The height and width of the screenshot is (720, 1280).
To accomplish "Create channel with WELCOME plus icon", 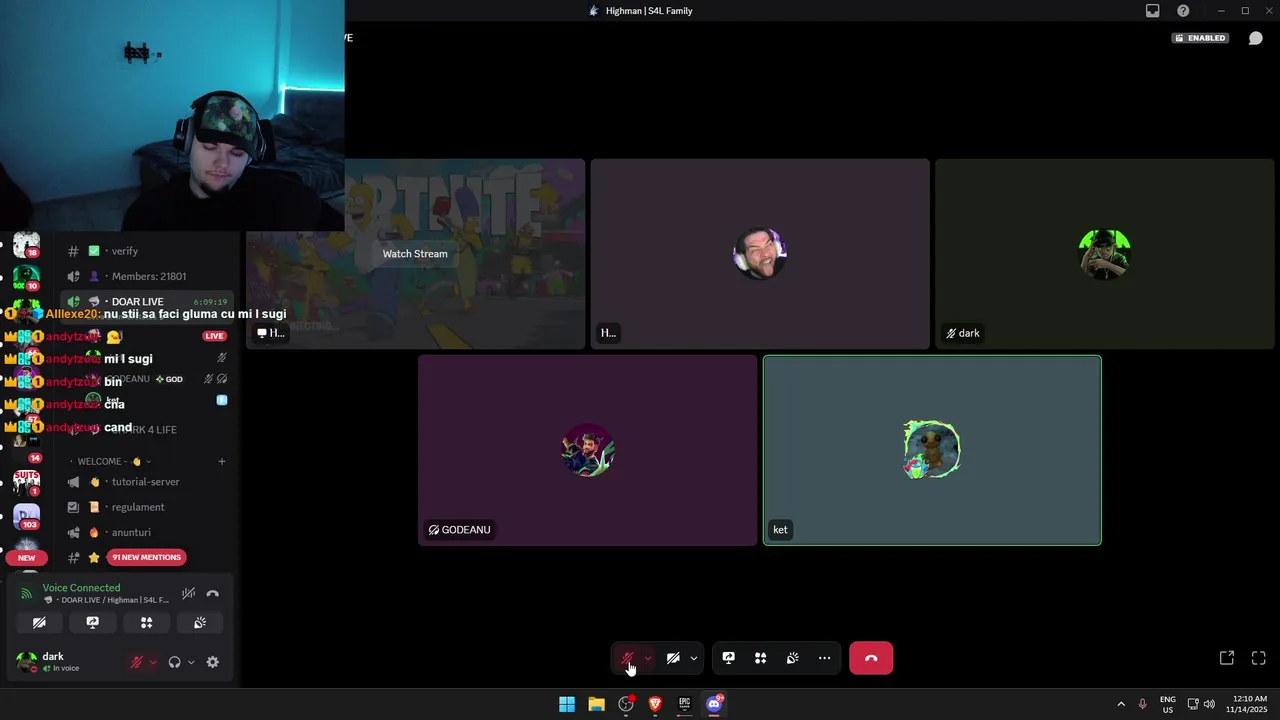I will point(222,461).
